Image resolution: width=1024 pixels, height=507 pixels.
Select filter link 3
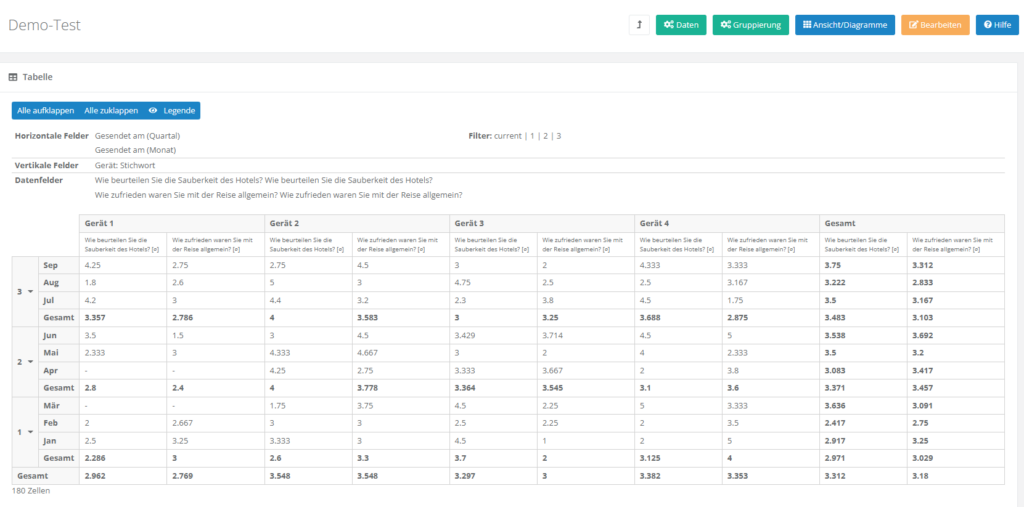pos(558,135)
